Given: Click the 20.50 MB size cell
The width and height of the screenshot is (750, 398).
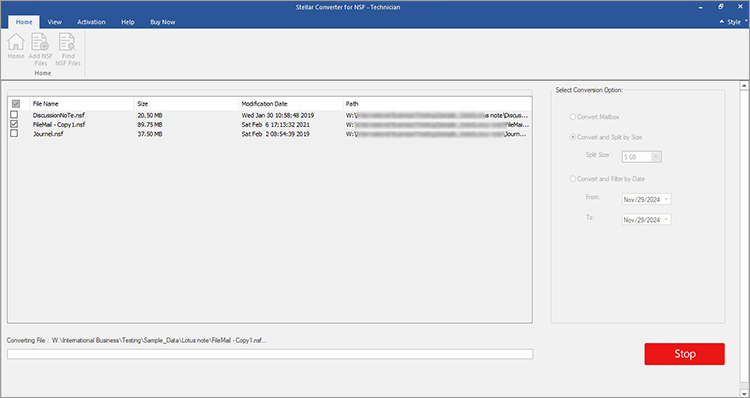Looking at the screenshot, I should tap(150, 115).
